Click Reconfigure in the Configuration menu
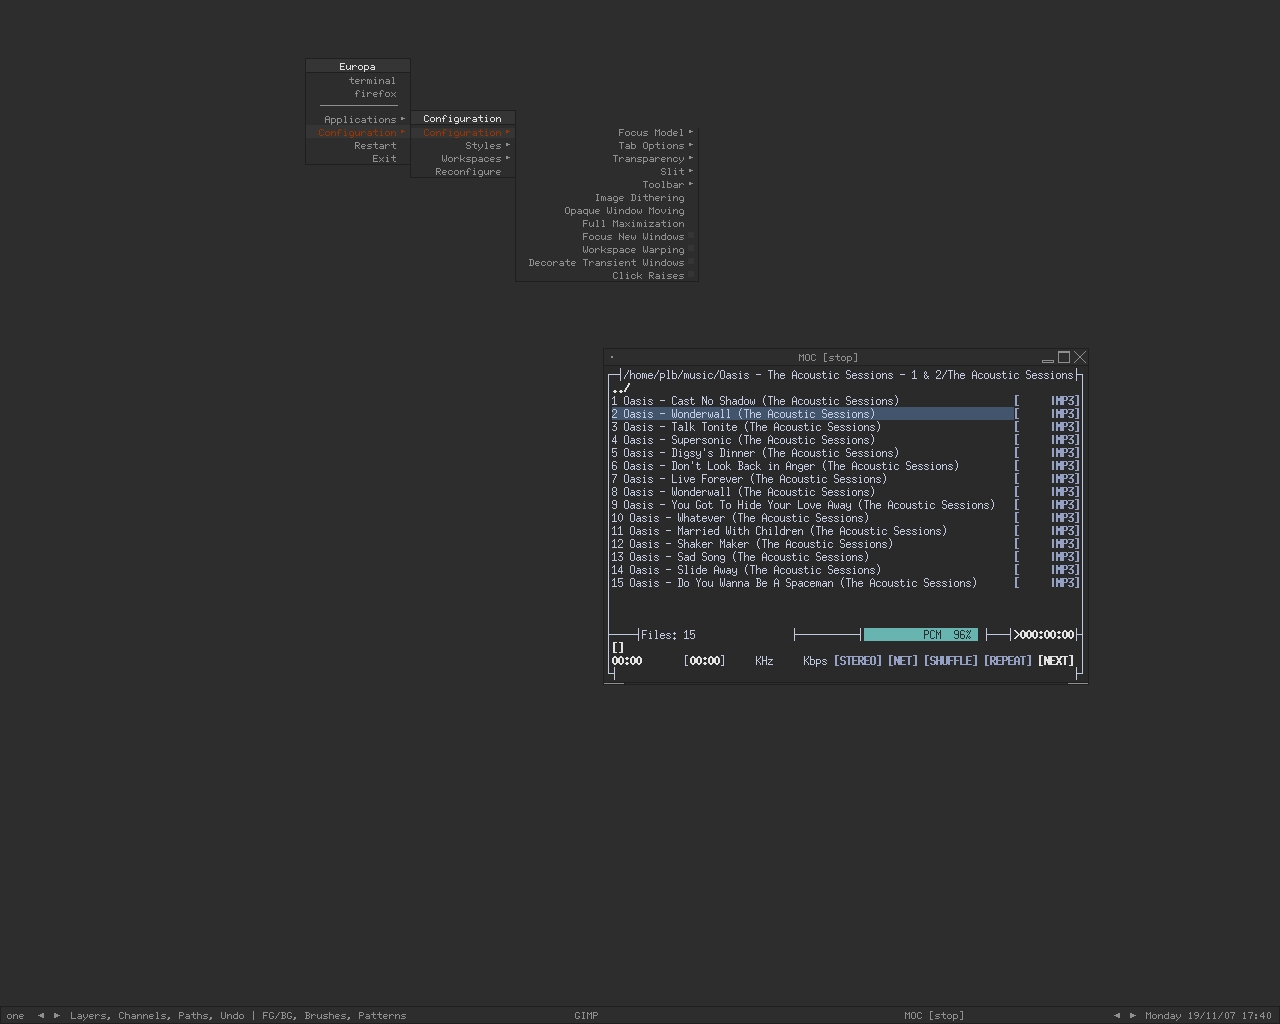 (x=463, y=172)
